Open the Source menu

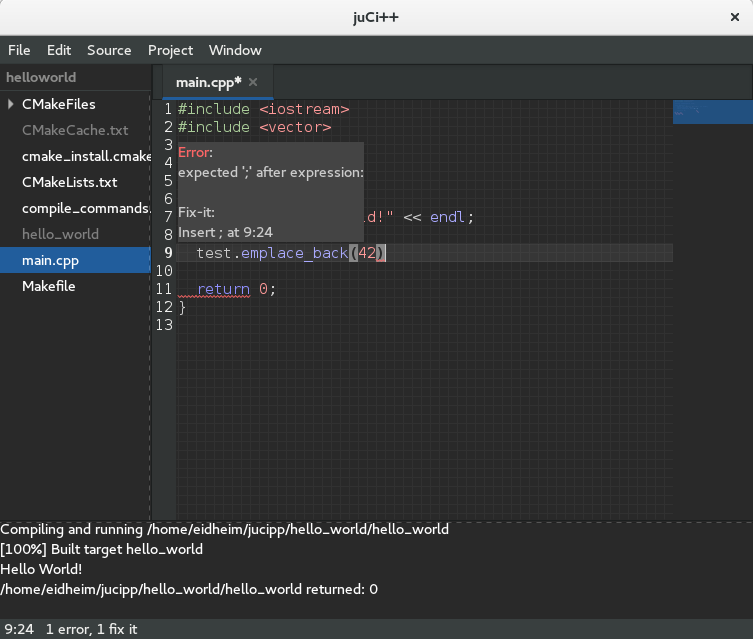coord(109,50)
